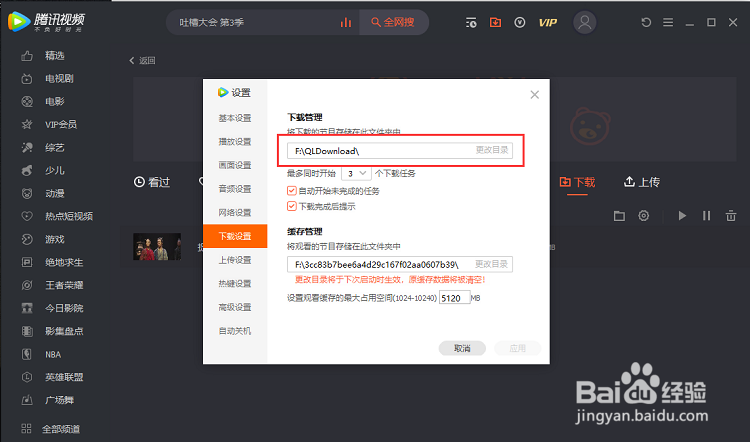The height and width of the screenshot is (442, 750).
Task: Open the watch history list icon
Action: tap(471, 22)
